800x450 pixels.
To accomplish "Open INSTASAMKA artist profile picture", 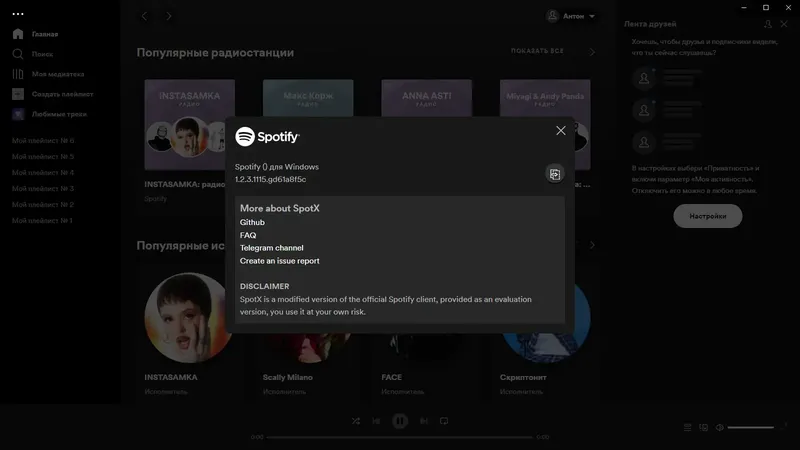I will 185,317.
